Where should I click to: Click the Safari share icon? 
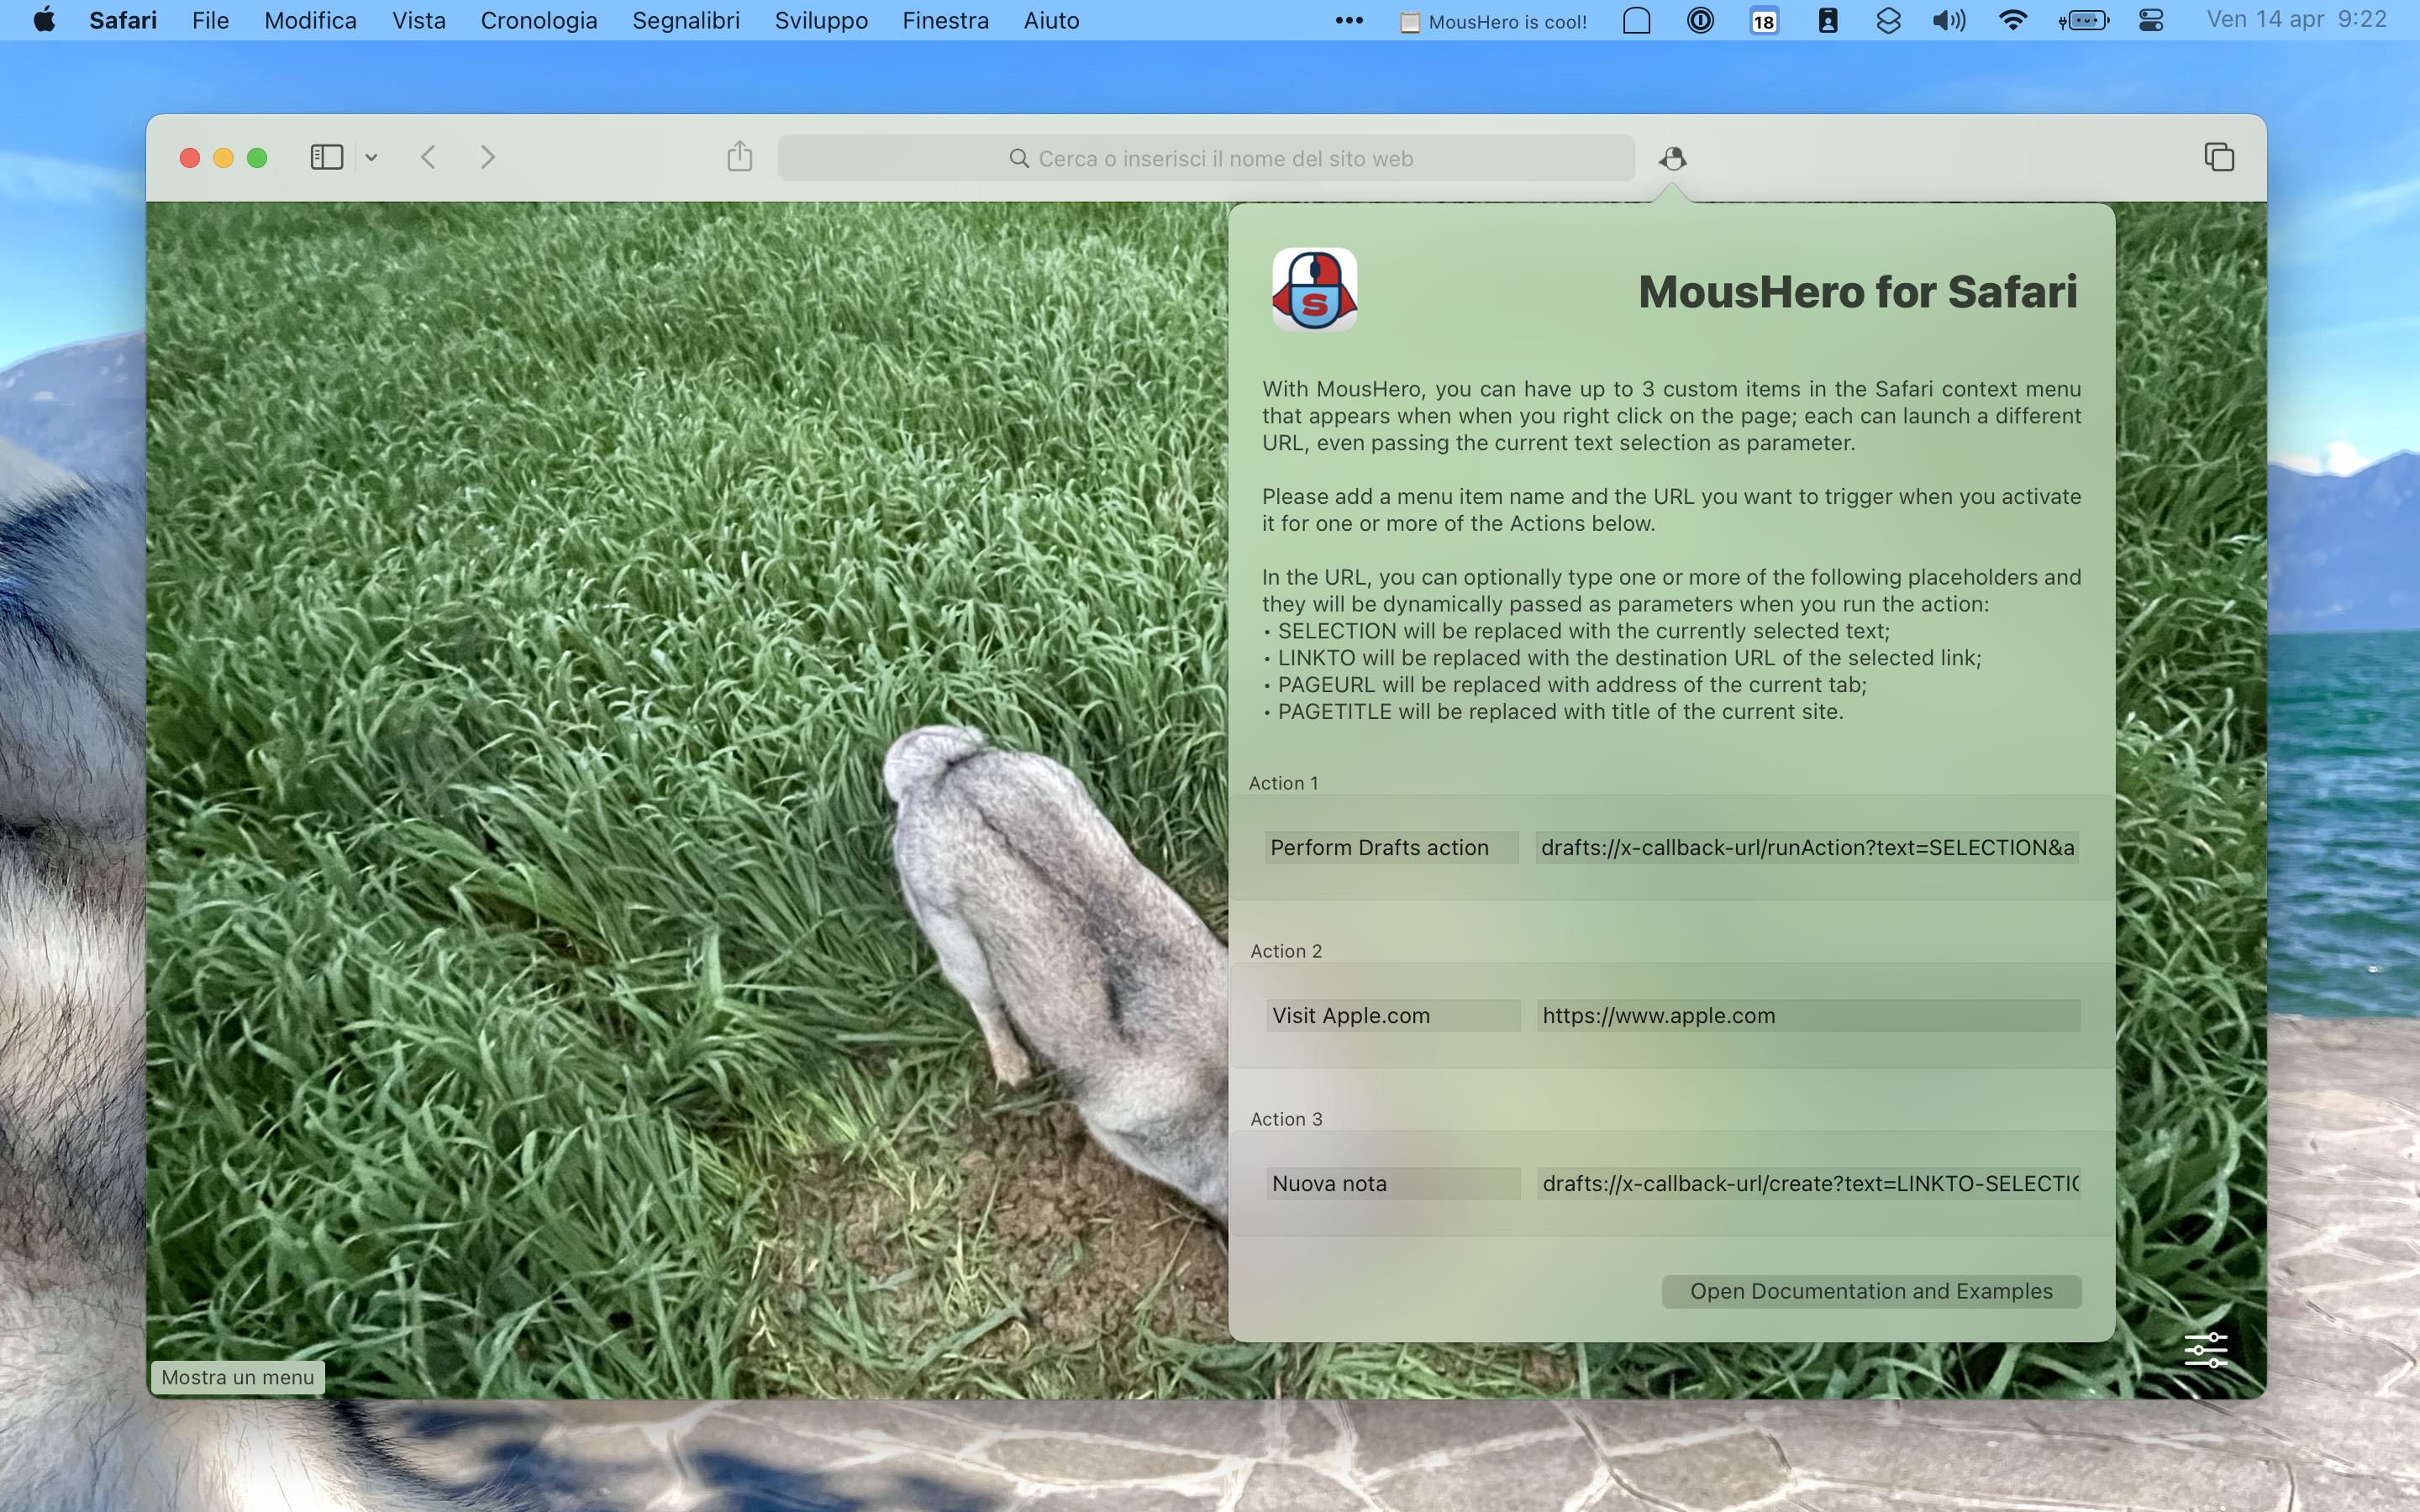coord(739,157)
